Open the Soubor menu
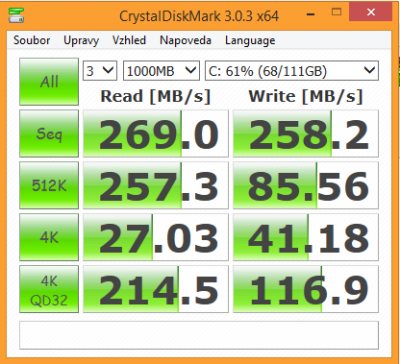Screen dimensions: 400x364 click(32, 40)
